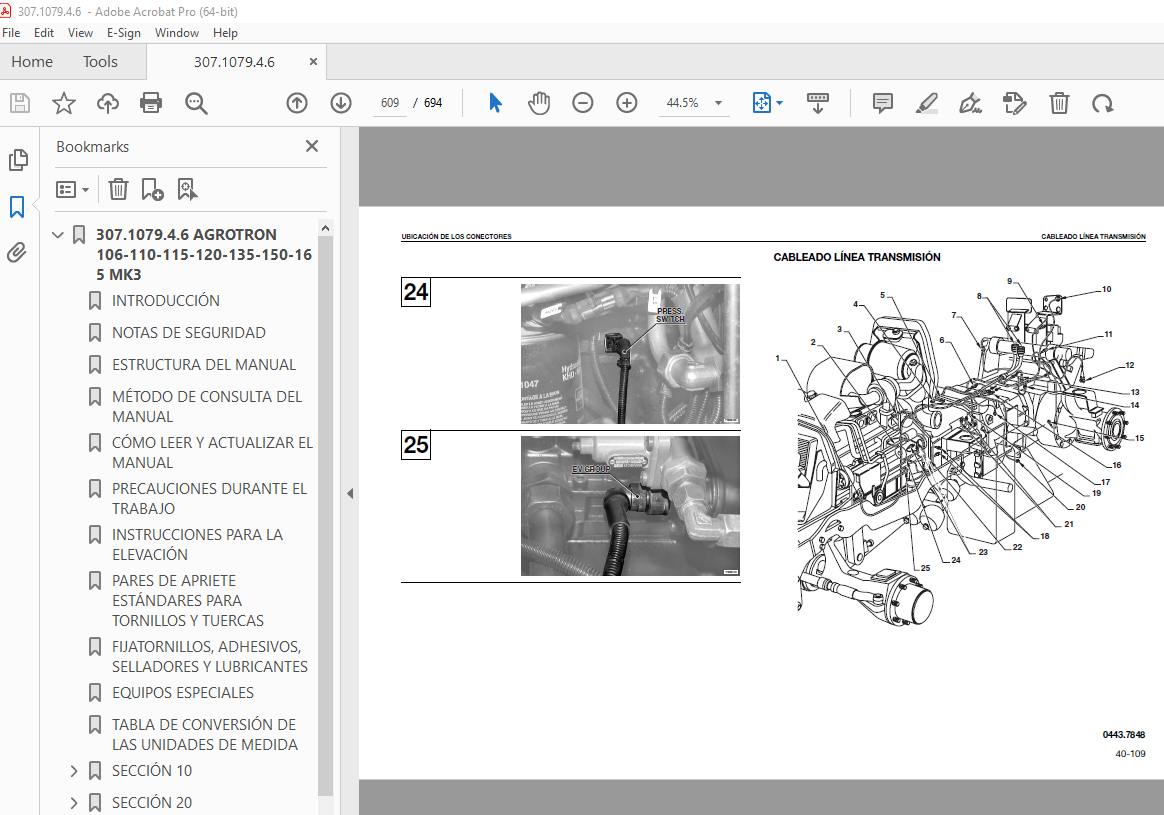The width and height of the screenshot is (1164, 815).
Task: Expand SECCIÓN 20 bookmark
Action: point(73,803)
